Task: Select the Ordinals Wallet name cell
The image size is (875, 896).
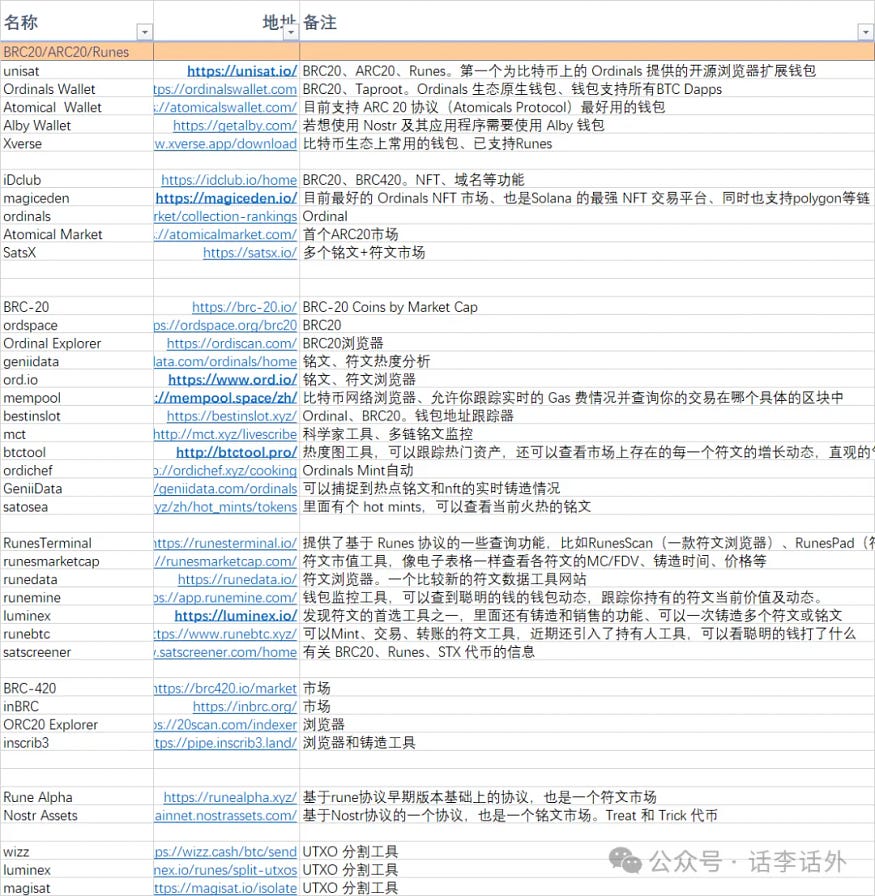Action: [77, 89]
